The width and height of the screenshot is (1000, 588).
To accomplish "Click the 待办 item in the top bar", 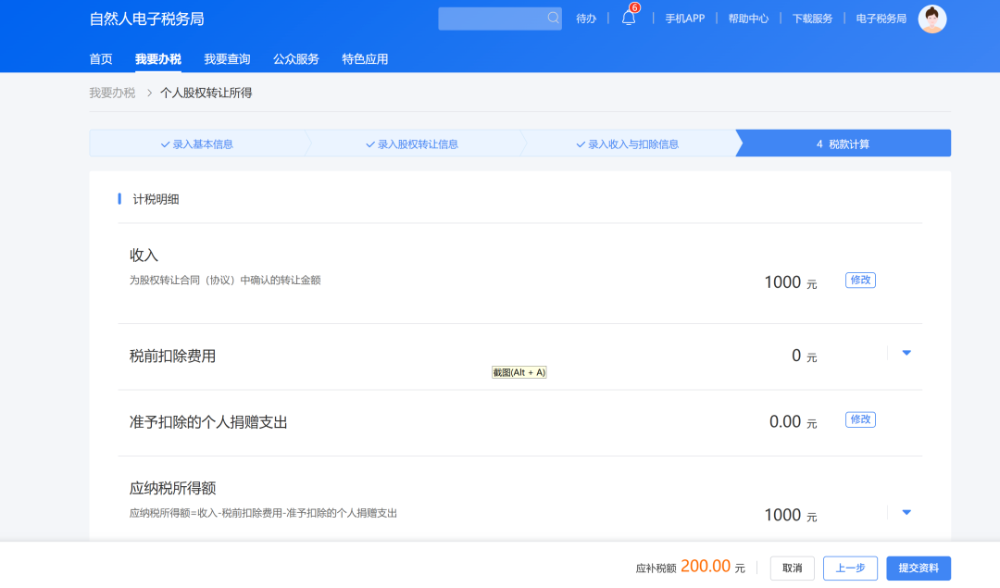I will click(x=586, y=18).
